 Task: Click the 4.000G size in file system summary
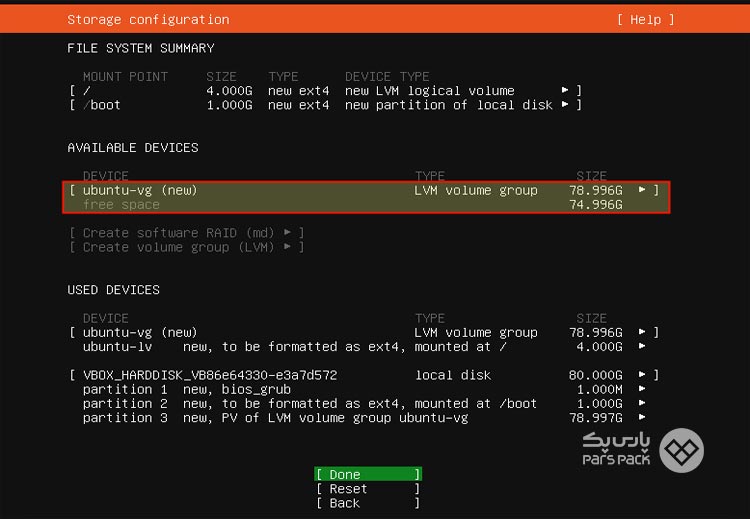click(229, 90)
